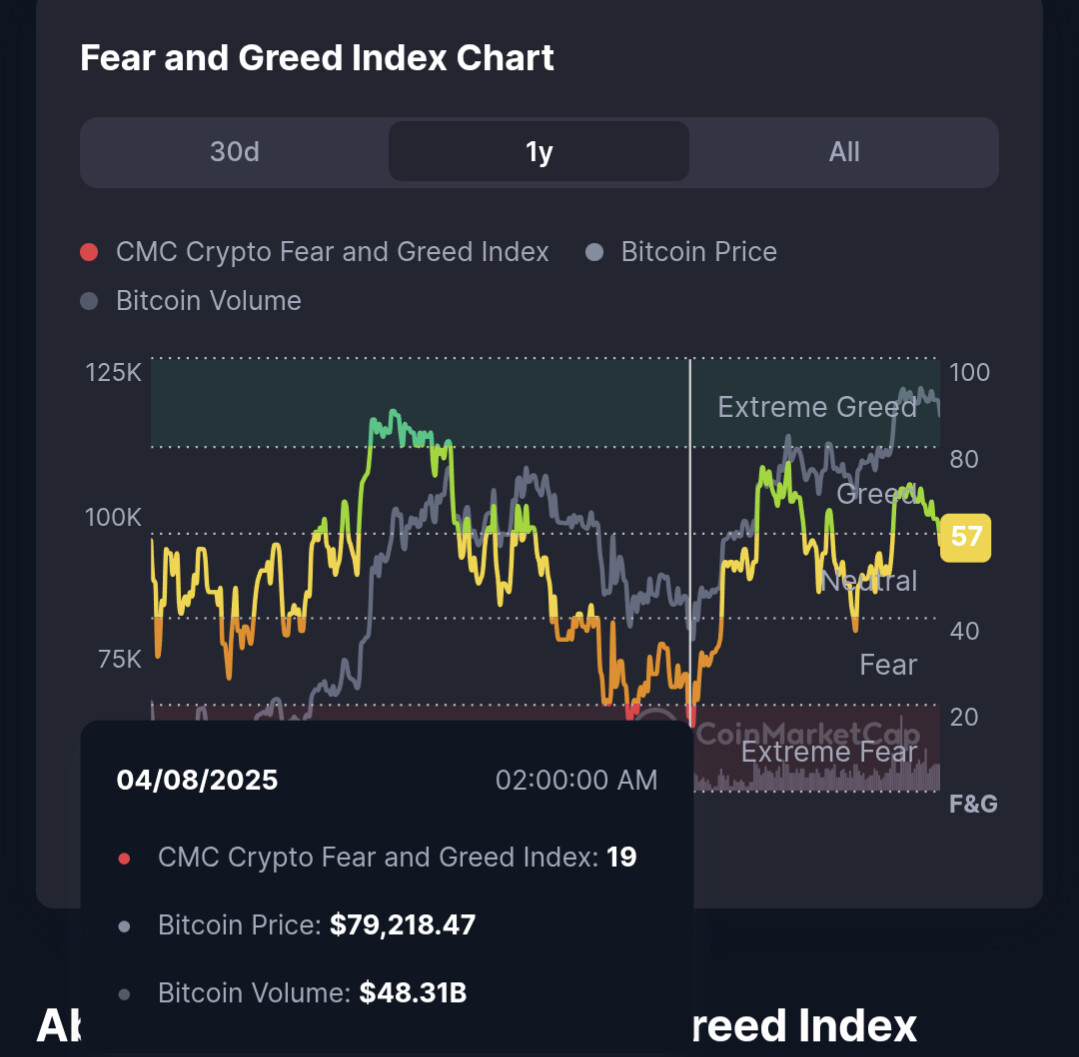This screenshot has height=1057, width=1079.
Task: Click the F&G axis label
Action: coord(972,804)
